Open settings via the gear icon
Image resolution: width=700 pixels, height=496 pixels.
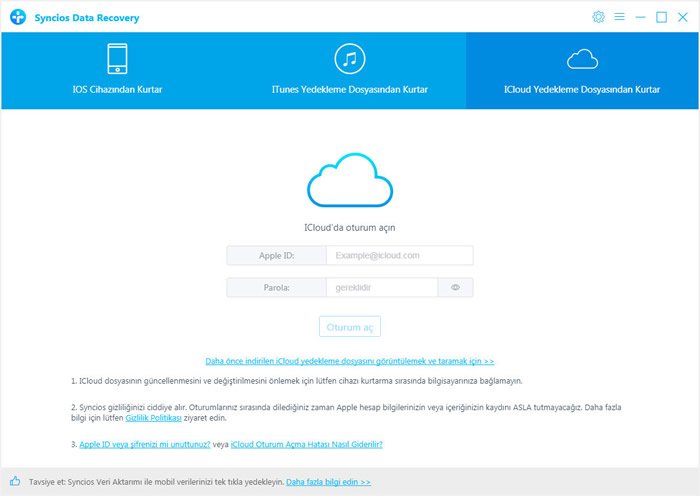(x=598, y=17)
